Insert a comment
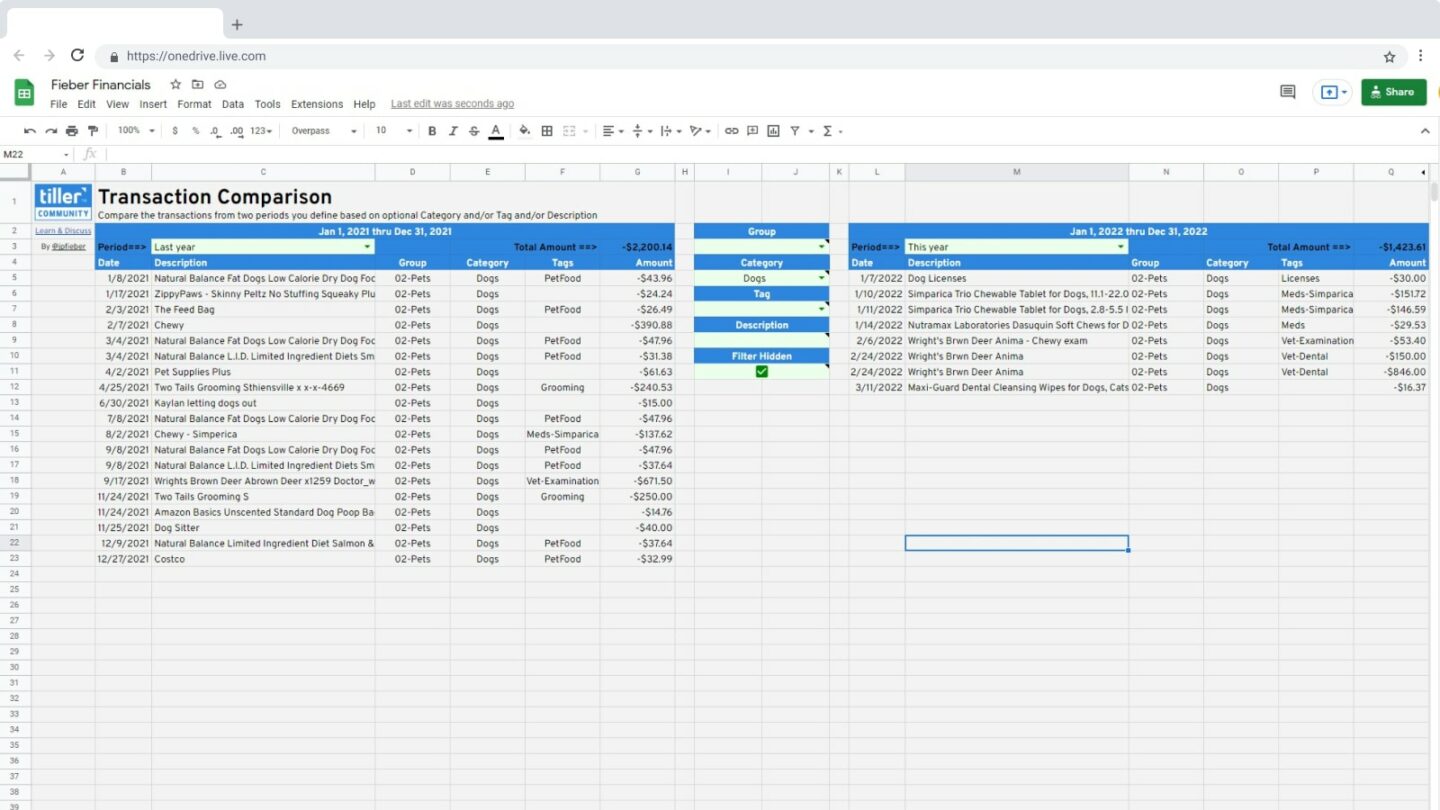The height and width of the screenshot is (810, 1440). 751,131
